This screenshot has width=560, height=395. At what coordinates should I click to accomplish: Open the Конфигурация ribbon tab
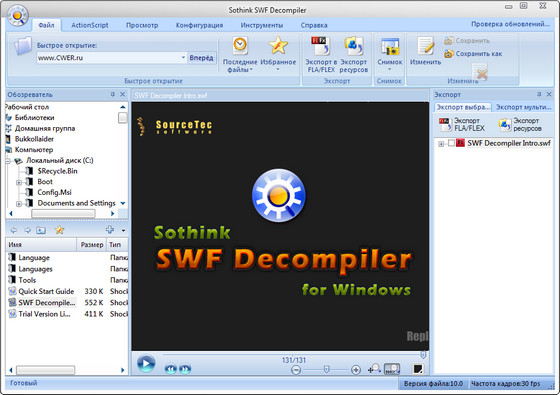coord(199,25)
